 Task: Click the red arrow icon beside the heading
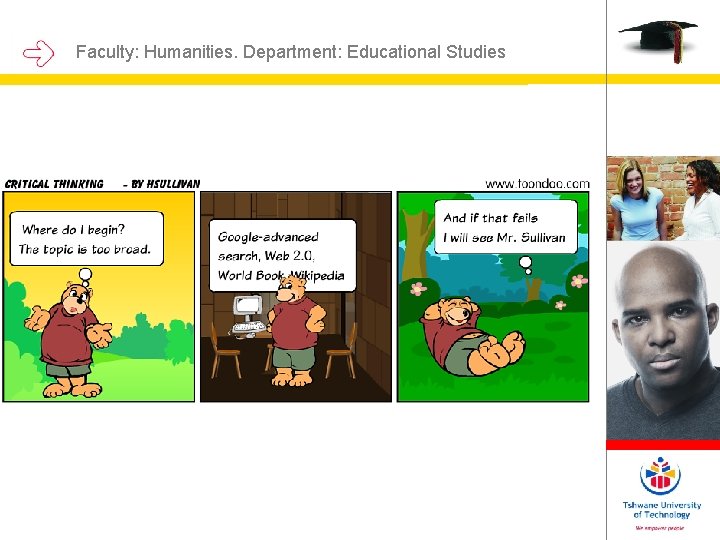pos(39,54)
